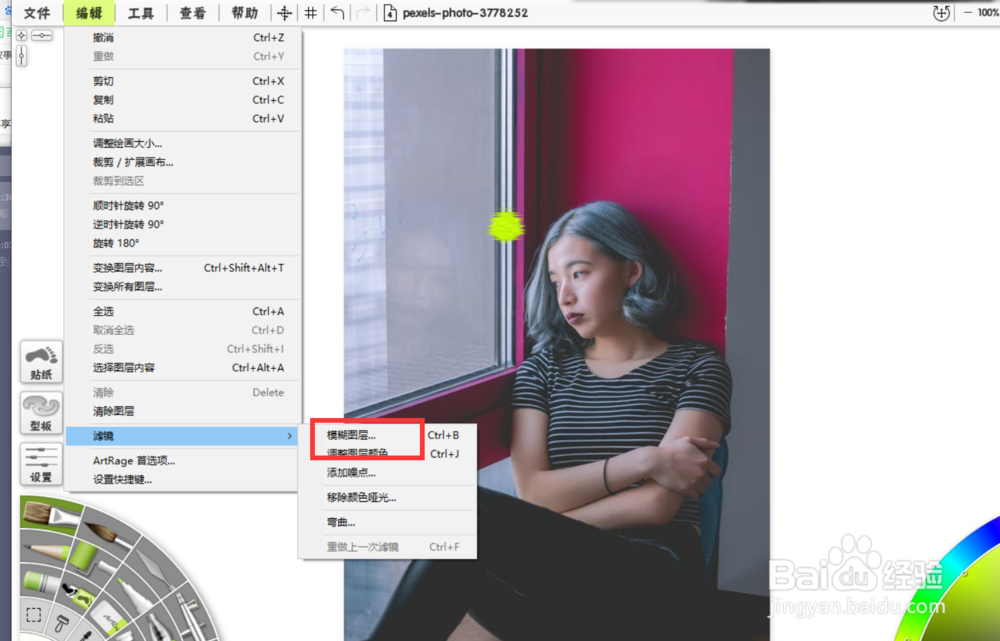The width and height of the screenshot is (1000, 641).
Task: Click the 100% zoom value
Action: click(989, 13)
